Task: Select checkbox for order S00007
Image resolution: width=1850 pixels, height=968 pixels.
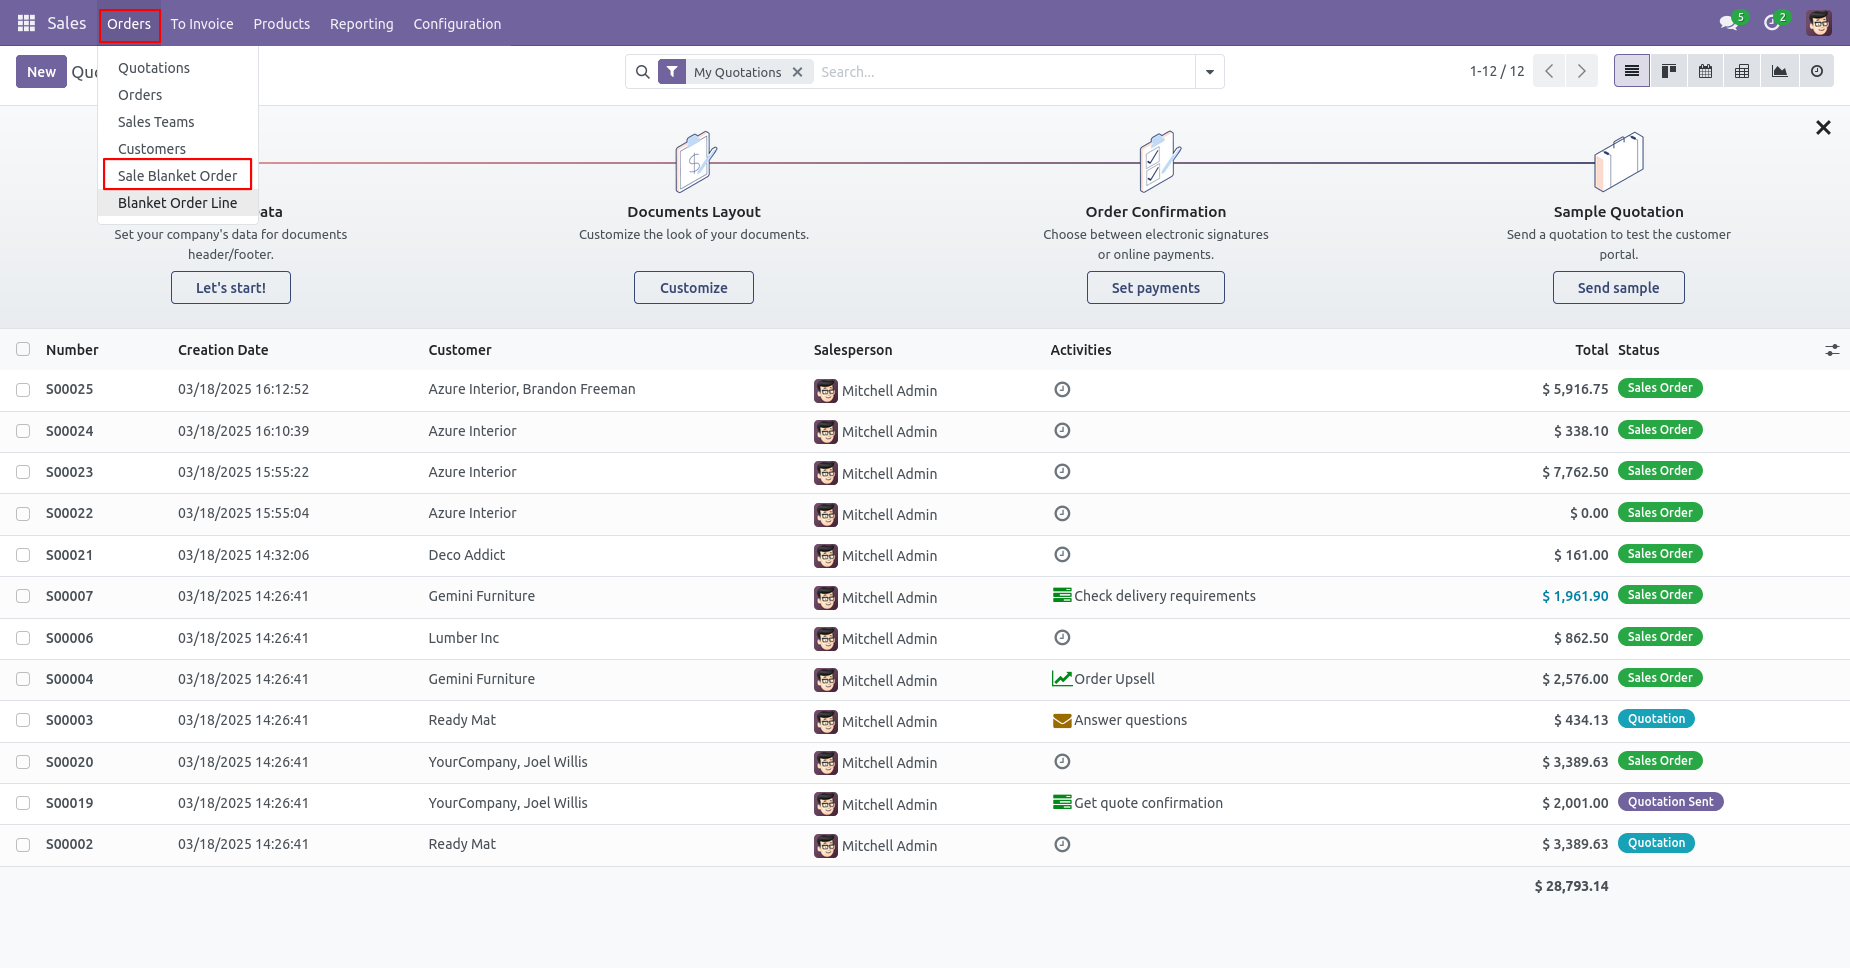Action: point(23,596)
